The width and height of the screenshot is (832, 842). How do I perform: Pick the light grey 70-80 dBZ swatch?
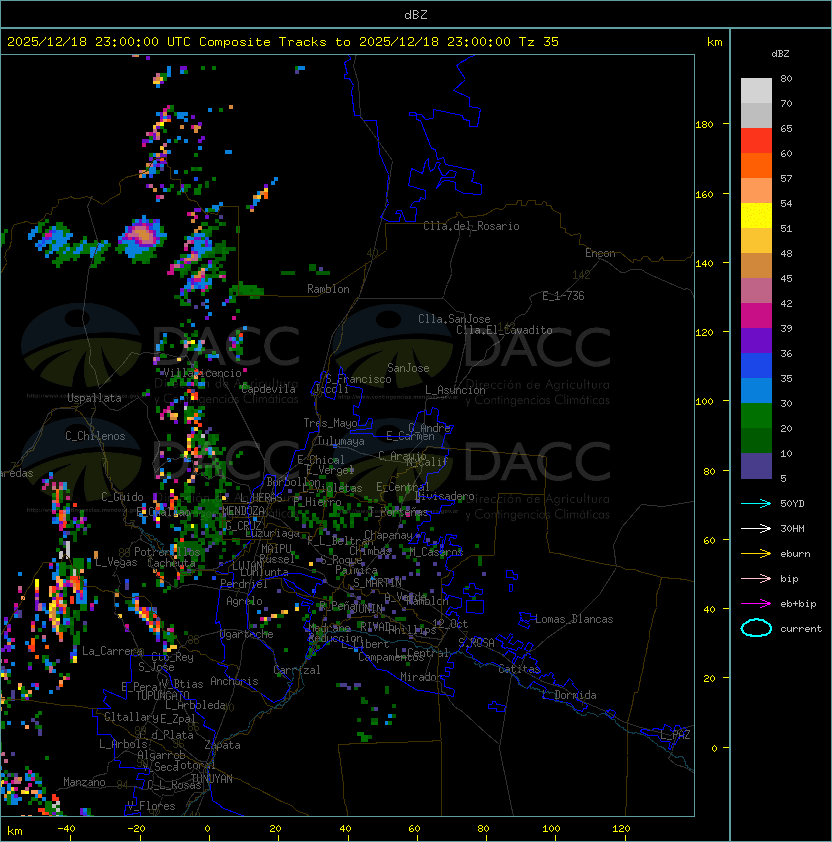click(756, 91)
